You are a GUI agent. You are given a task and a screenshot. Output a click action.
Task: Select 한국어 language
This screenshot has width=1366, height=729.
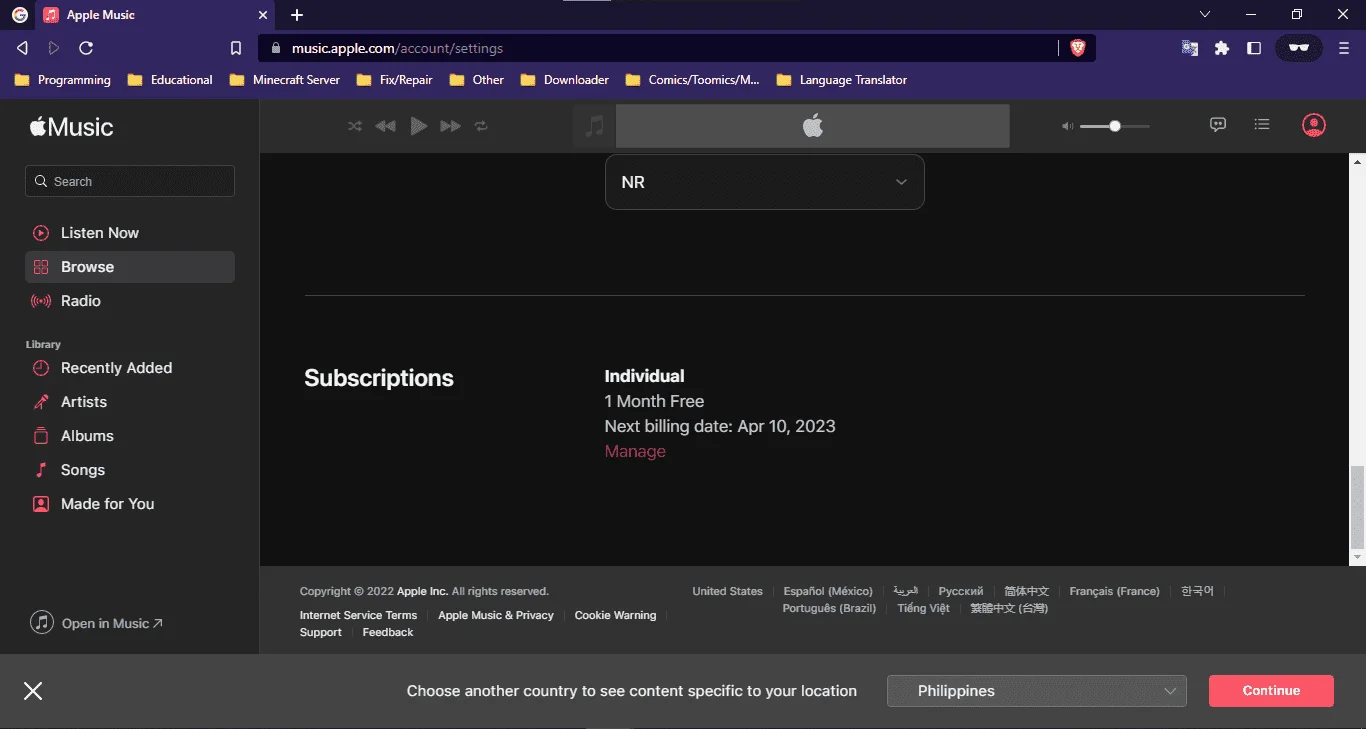point(1197,591)
